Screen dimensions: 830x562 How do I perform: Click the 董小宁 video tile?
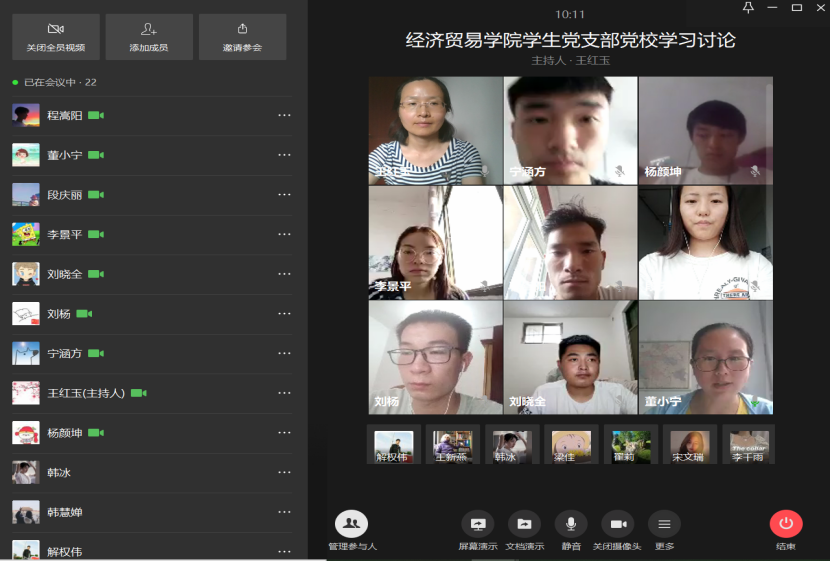click(x=706, y=358)
